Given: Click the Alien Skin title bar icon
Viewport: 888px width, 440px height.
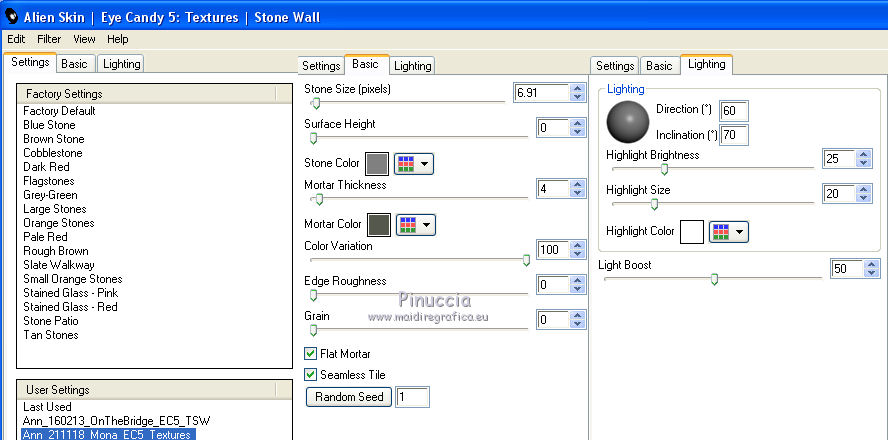Looking at the screenshot, I should [11, 16].
